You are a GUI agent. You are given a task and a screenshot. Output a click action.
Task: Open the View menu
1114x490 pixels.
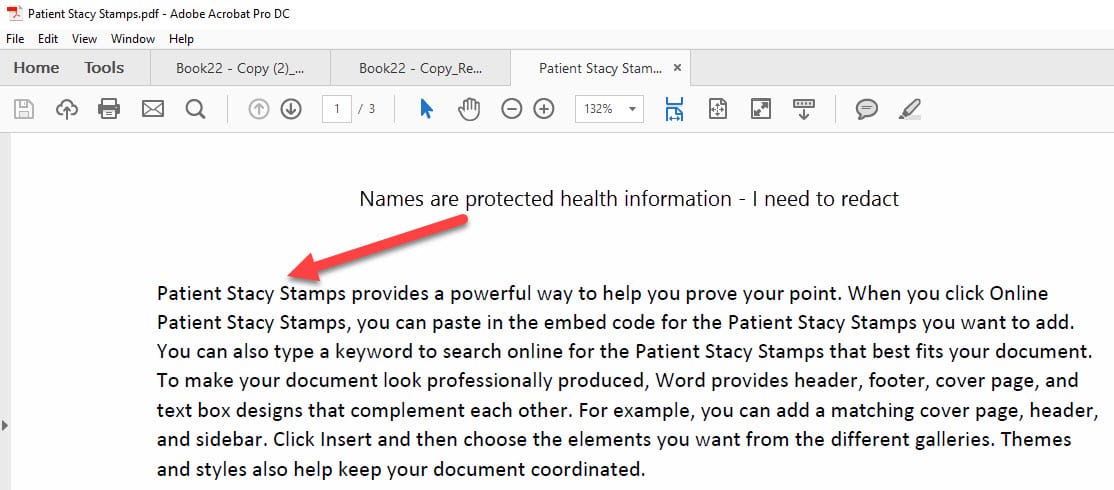click(x=85, y=38)
